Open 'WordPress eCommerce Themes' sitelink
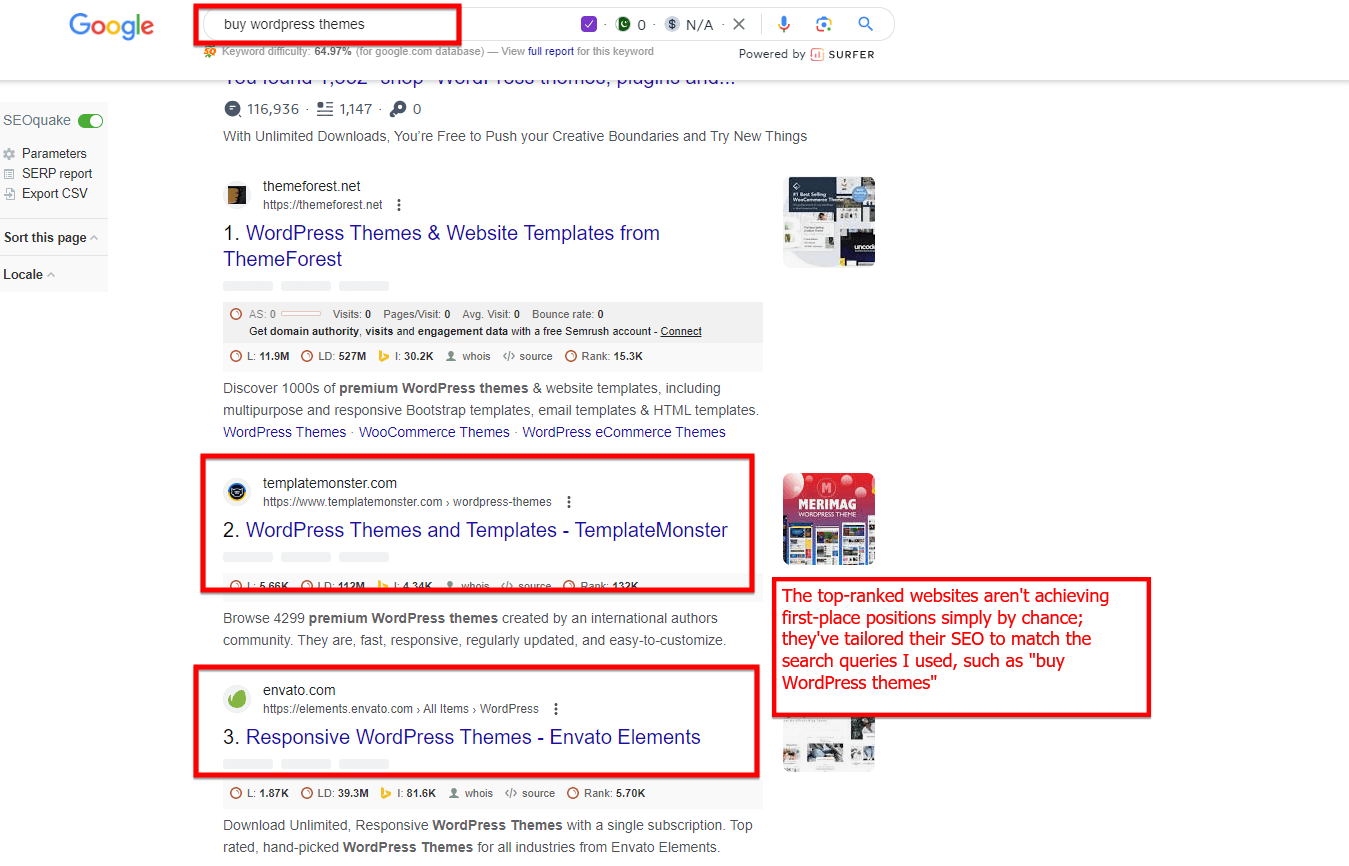The image size is (1349, 866). point(624,432)
